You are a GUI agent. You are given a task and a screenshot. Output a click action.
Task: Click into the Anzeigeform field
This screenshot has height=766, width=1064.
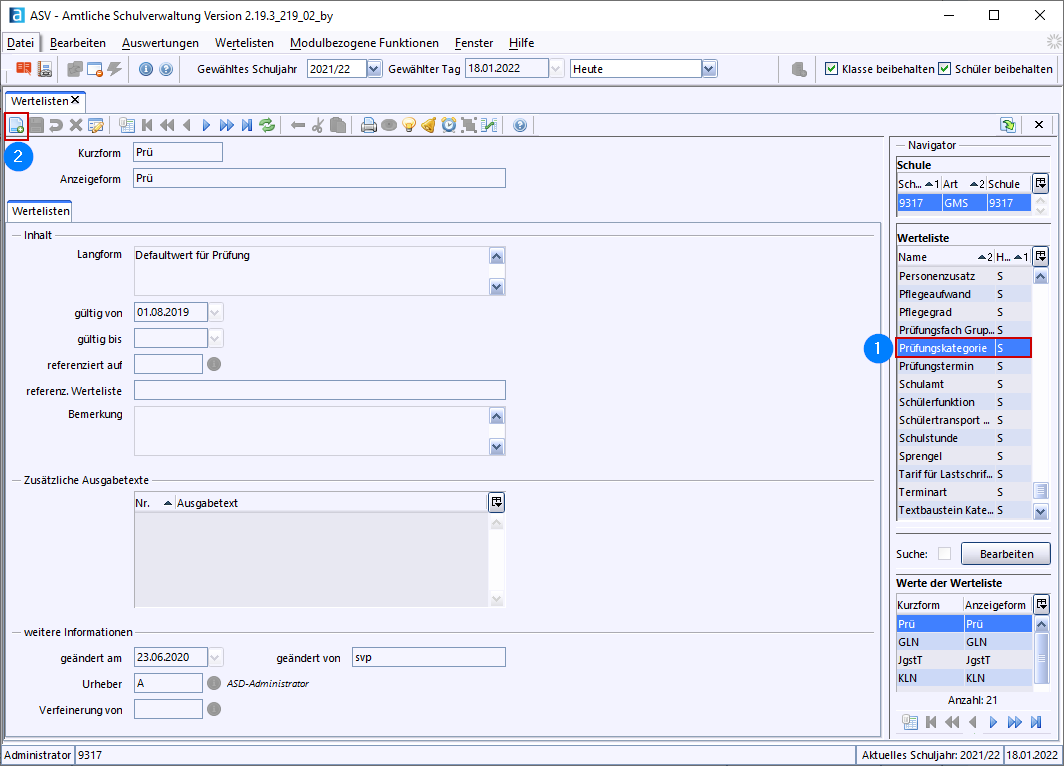tap(319, 178)
